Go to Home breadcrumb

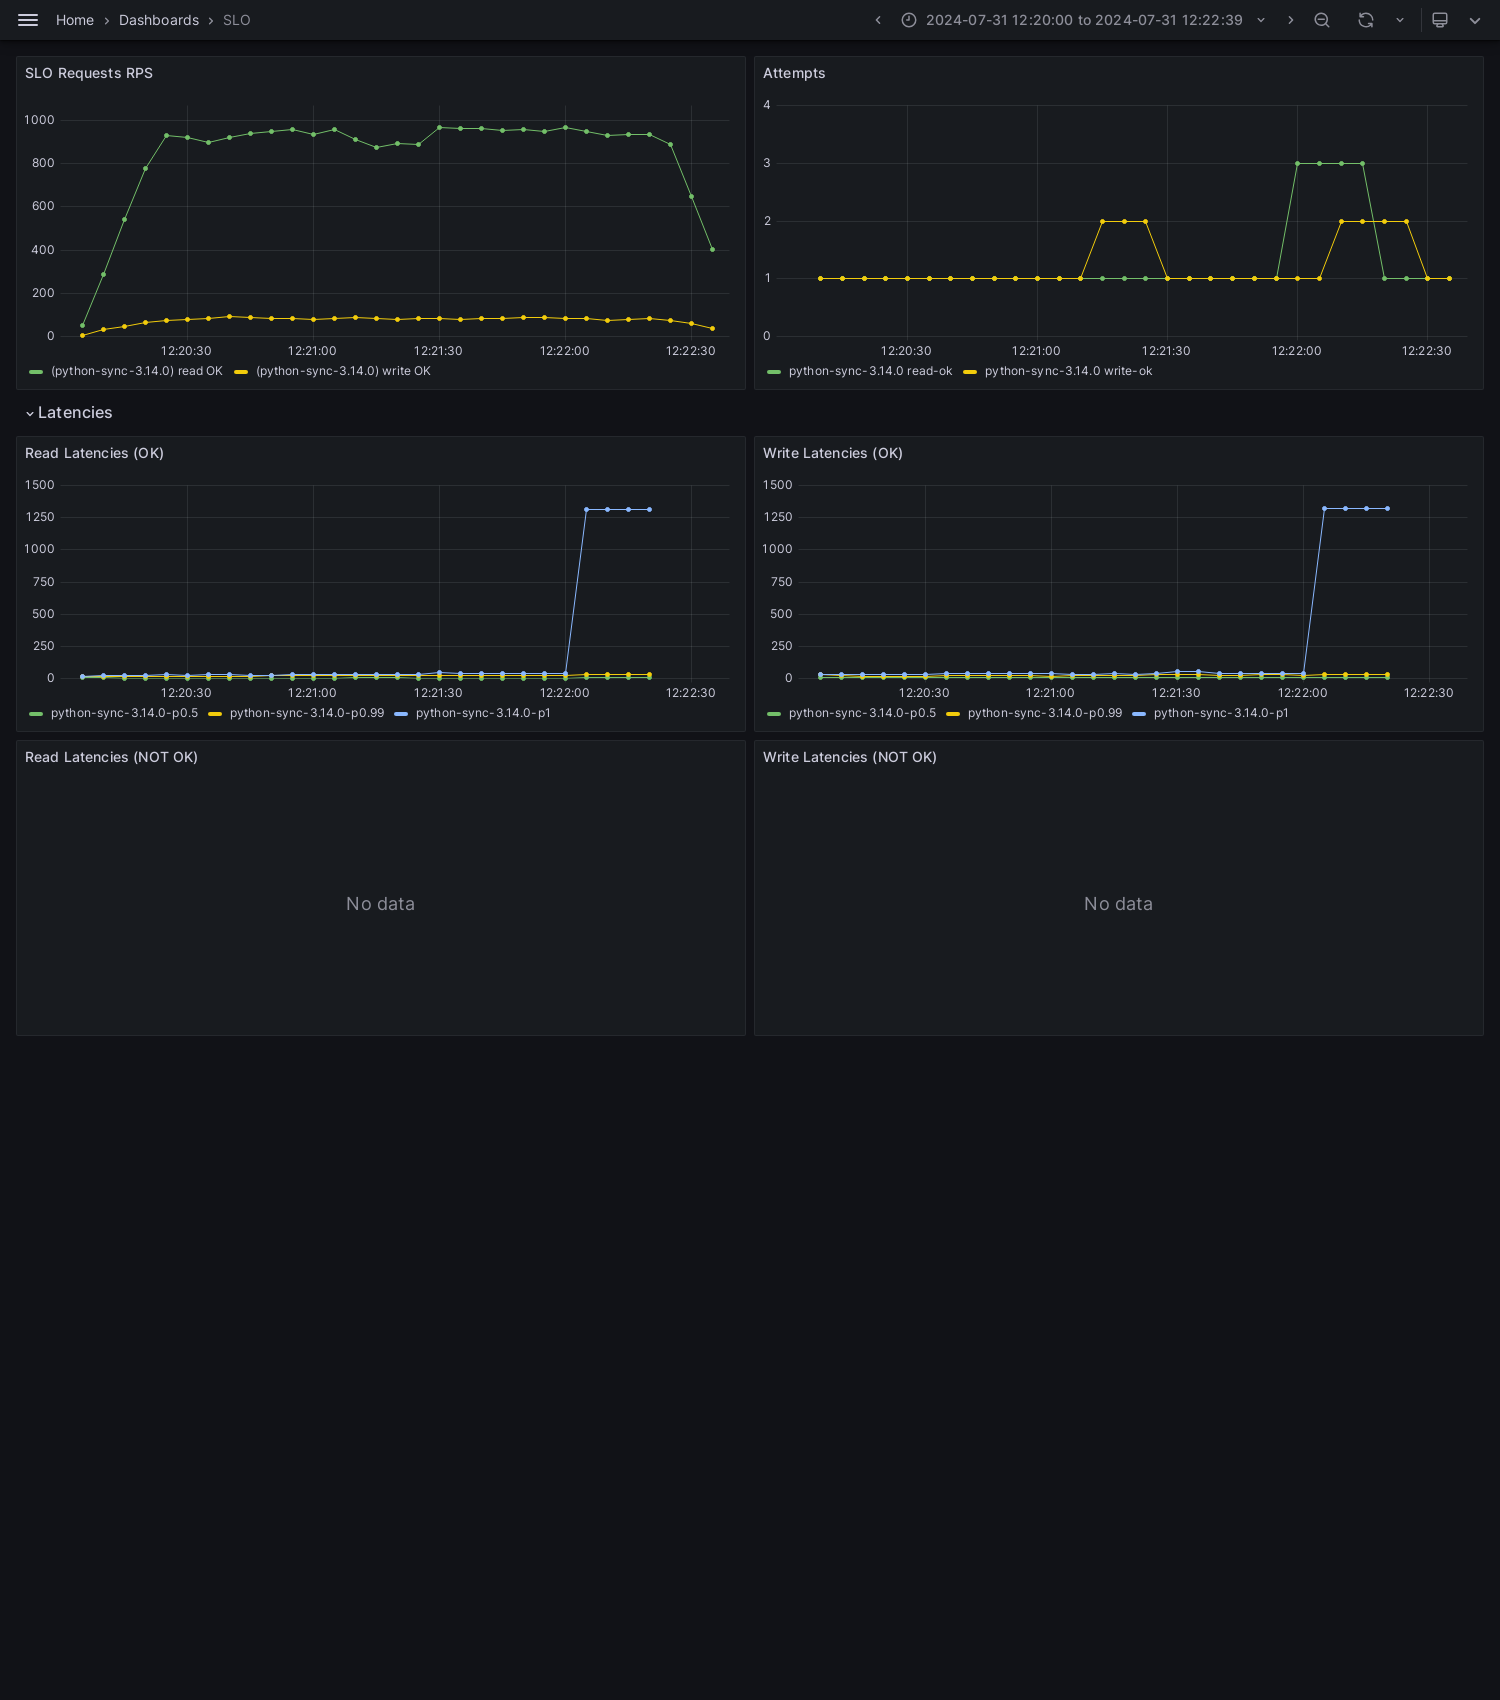pos(75,20)
